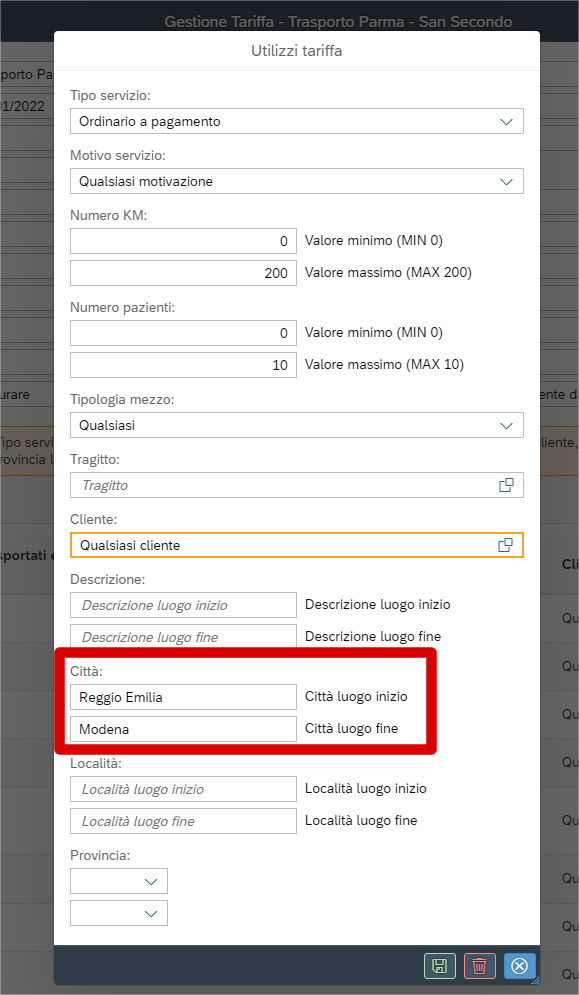The width and height of the screenshot is (579, 995).
Task: Click label Valore massimo (MAX 200)
Action: pyautogui.click(x=388, y=273)
